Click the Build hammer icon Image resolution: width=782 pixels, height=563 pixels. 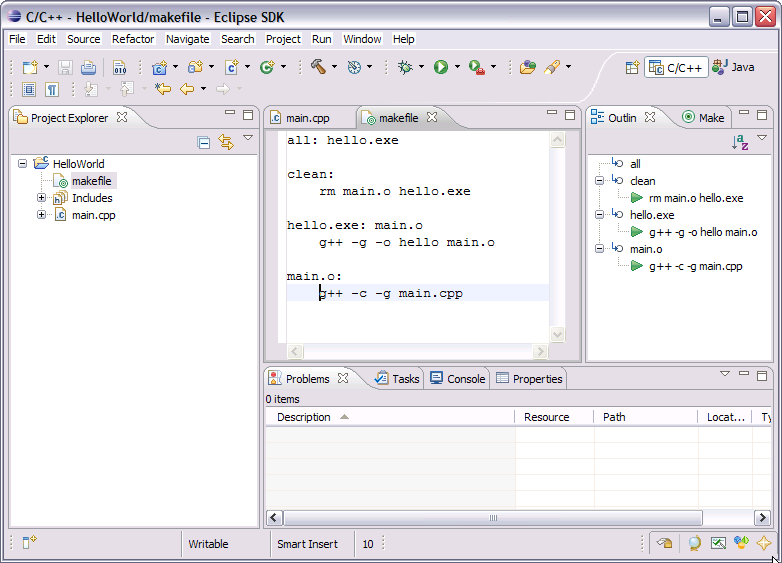tap(318, 66)
